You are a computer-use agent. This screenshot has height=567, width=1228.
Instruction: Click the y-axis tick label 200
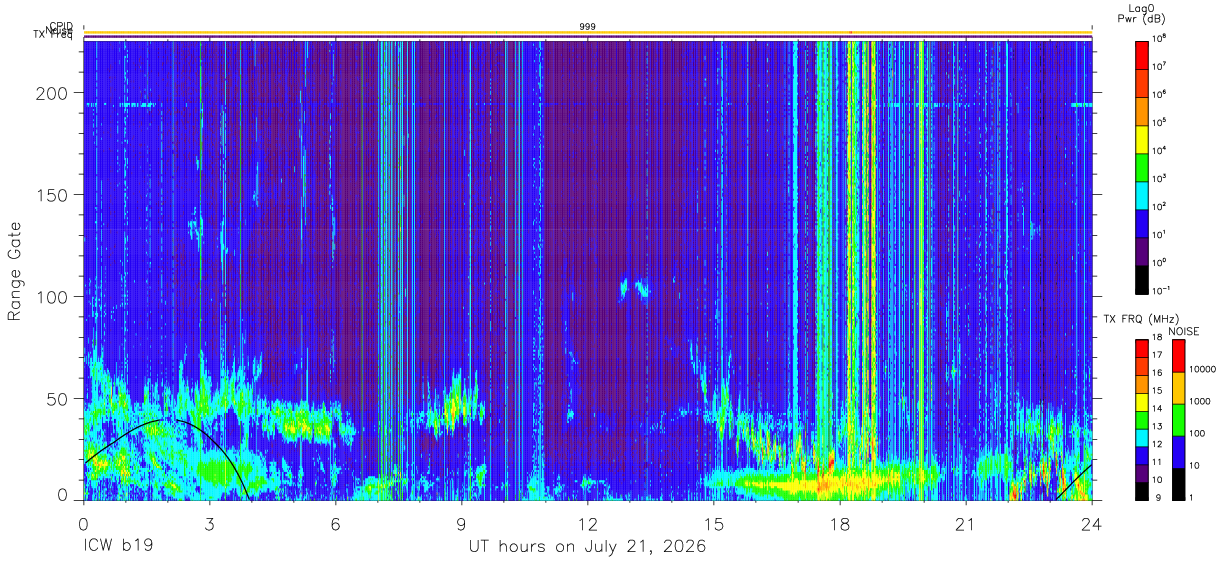point(52,93)
